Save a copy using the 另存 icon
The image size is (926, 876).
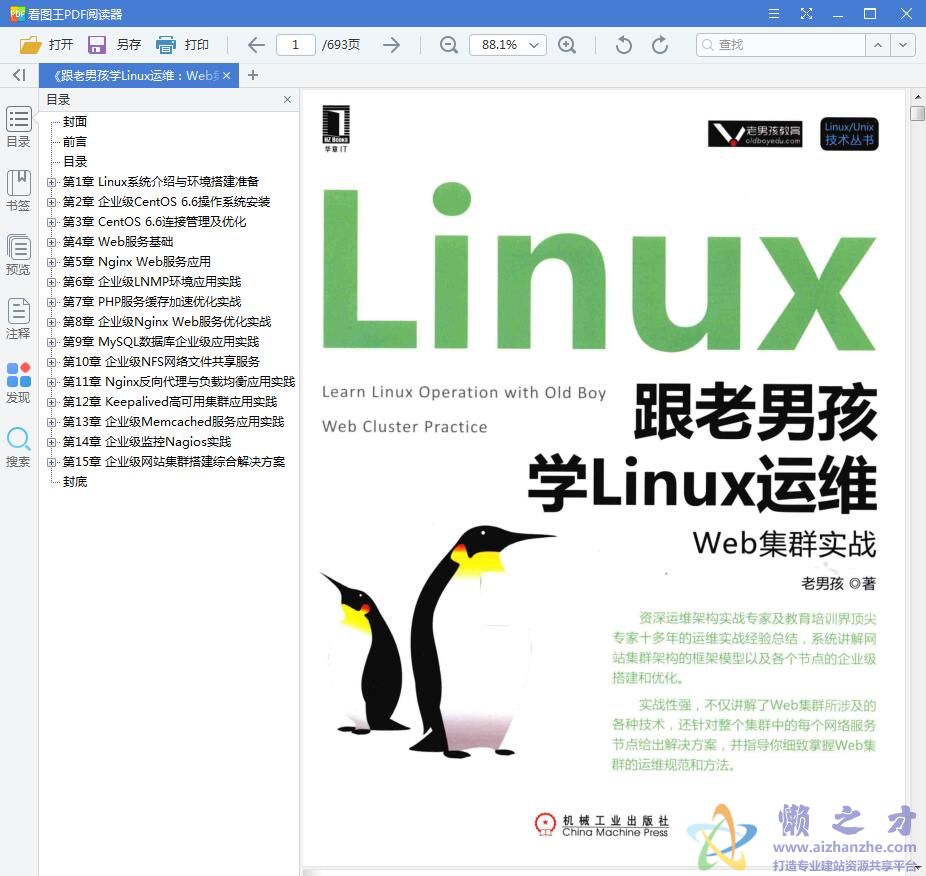[x=96, y=44]
